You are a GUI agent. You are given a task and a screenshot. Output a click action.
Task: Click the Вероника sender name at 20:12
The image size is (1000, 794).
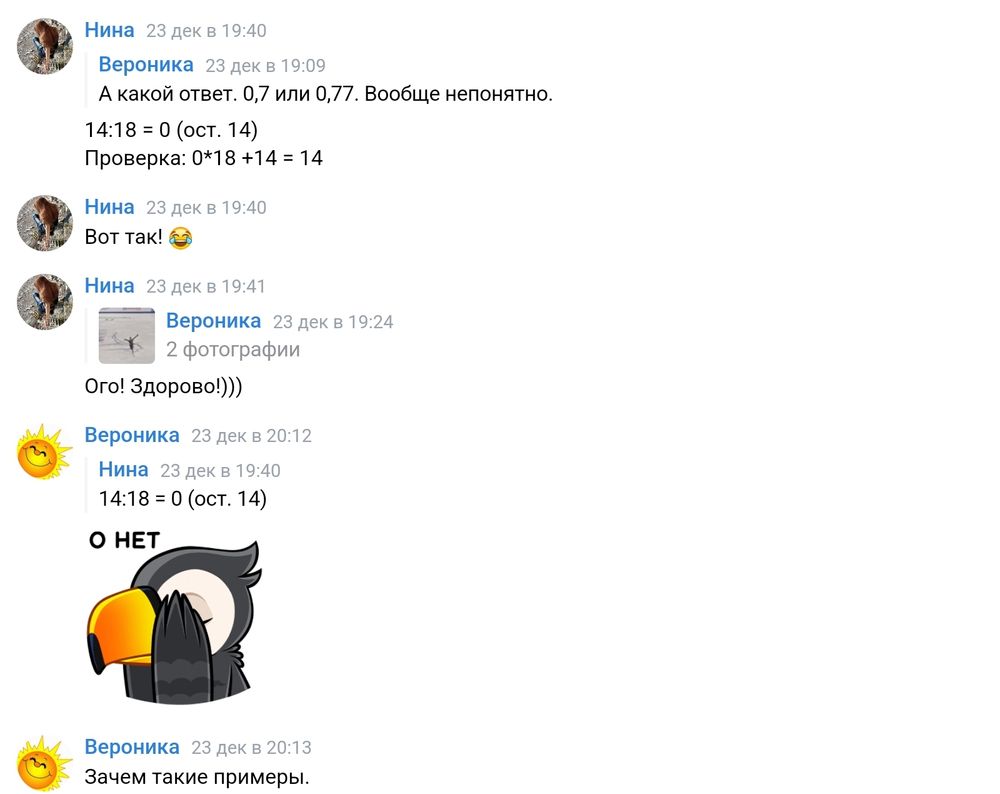pos(132,435)
